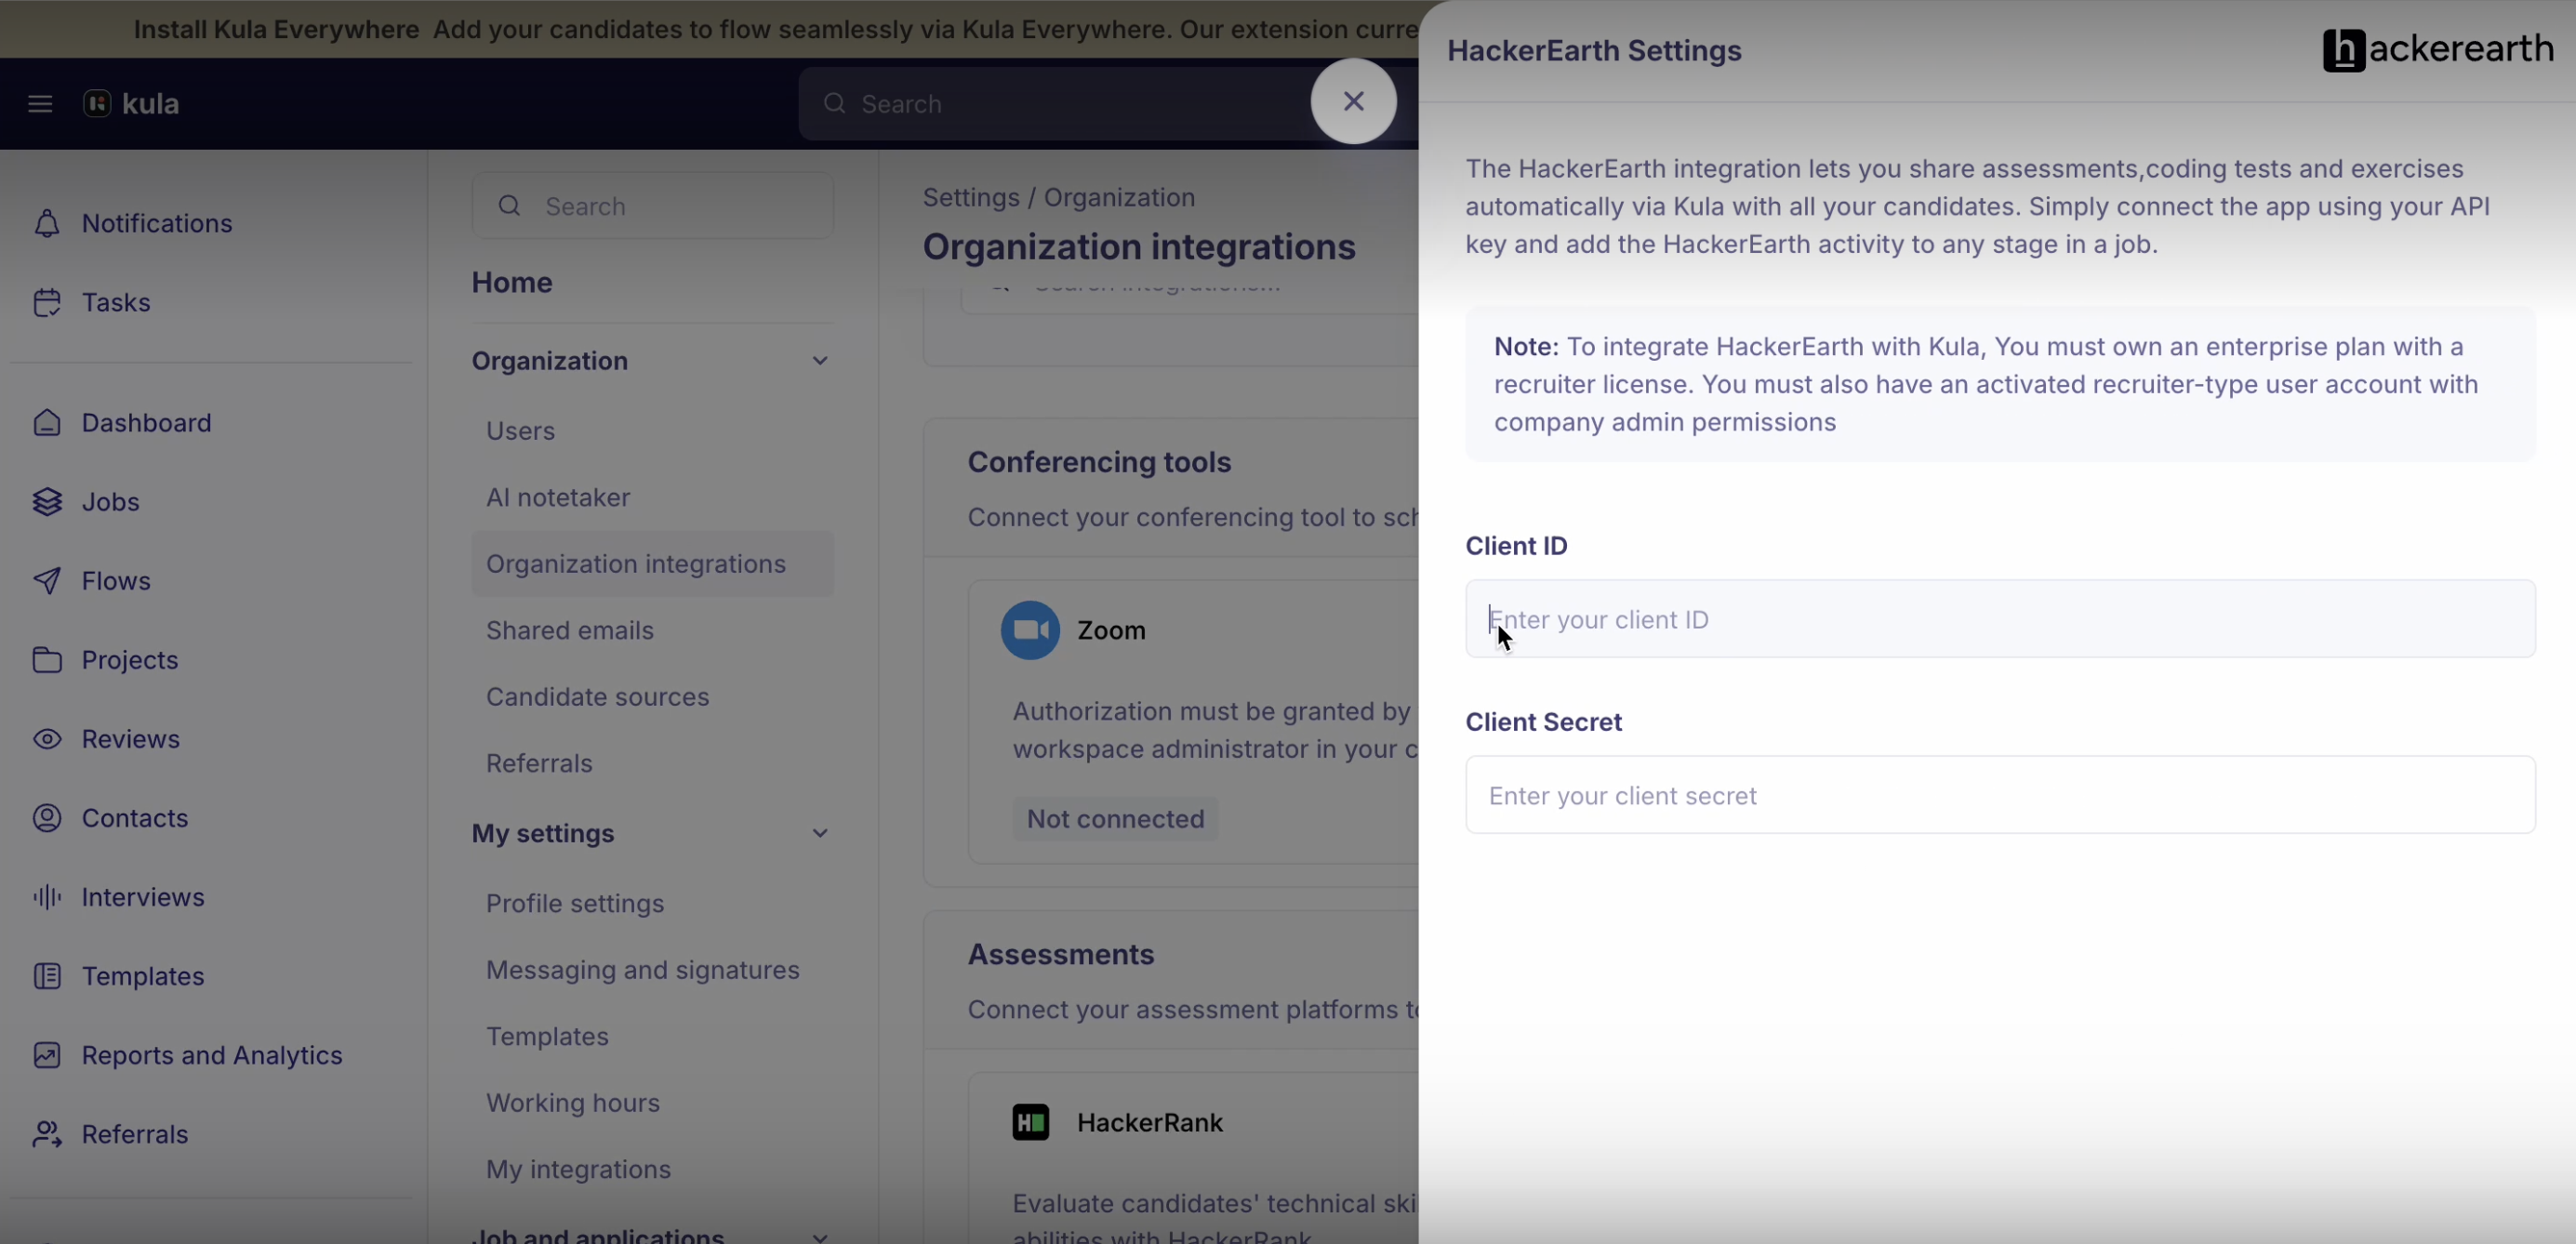This screenshot has height=1244, width=2576.
Task: Navigate to Jobs
Action: [111, 501]
